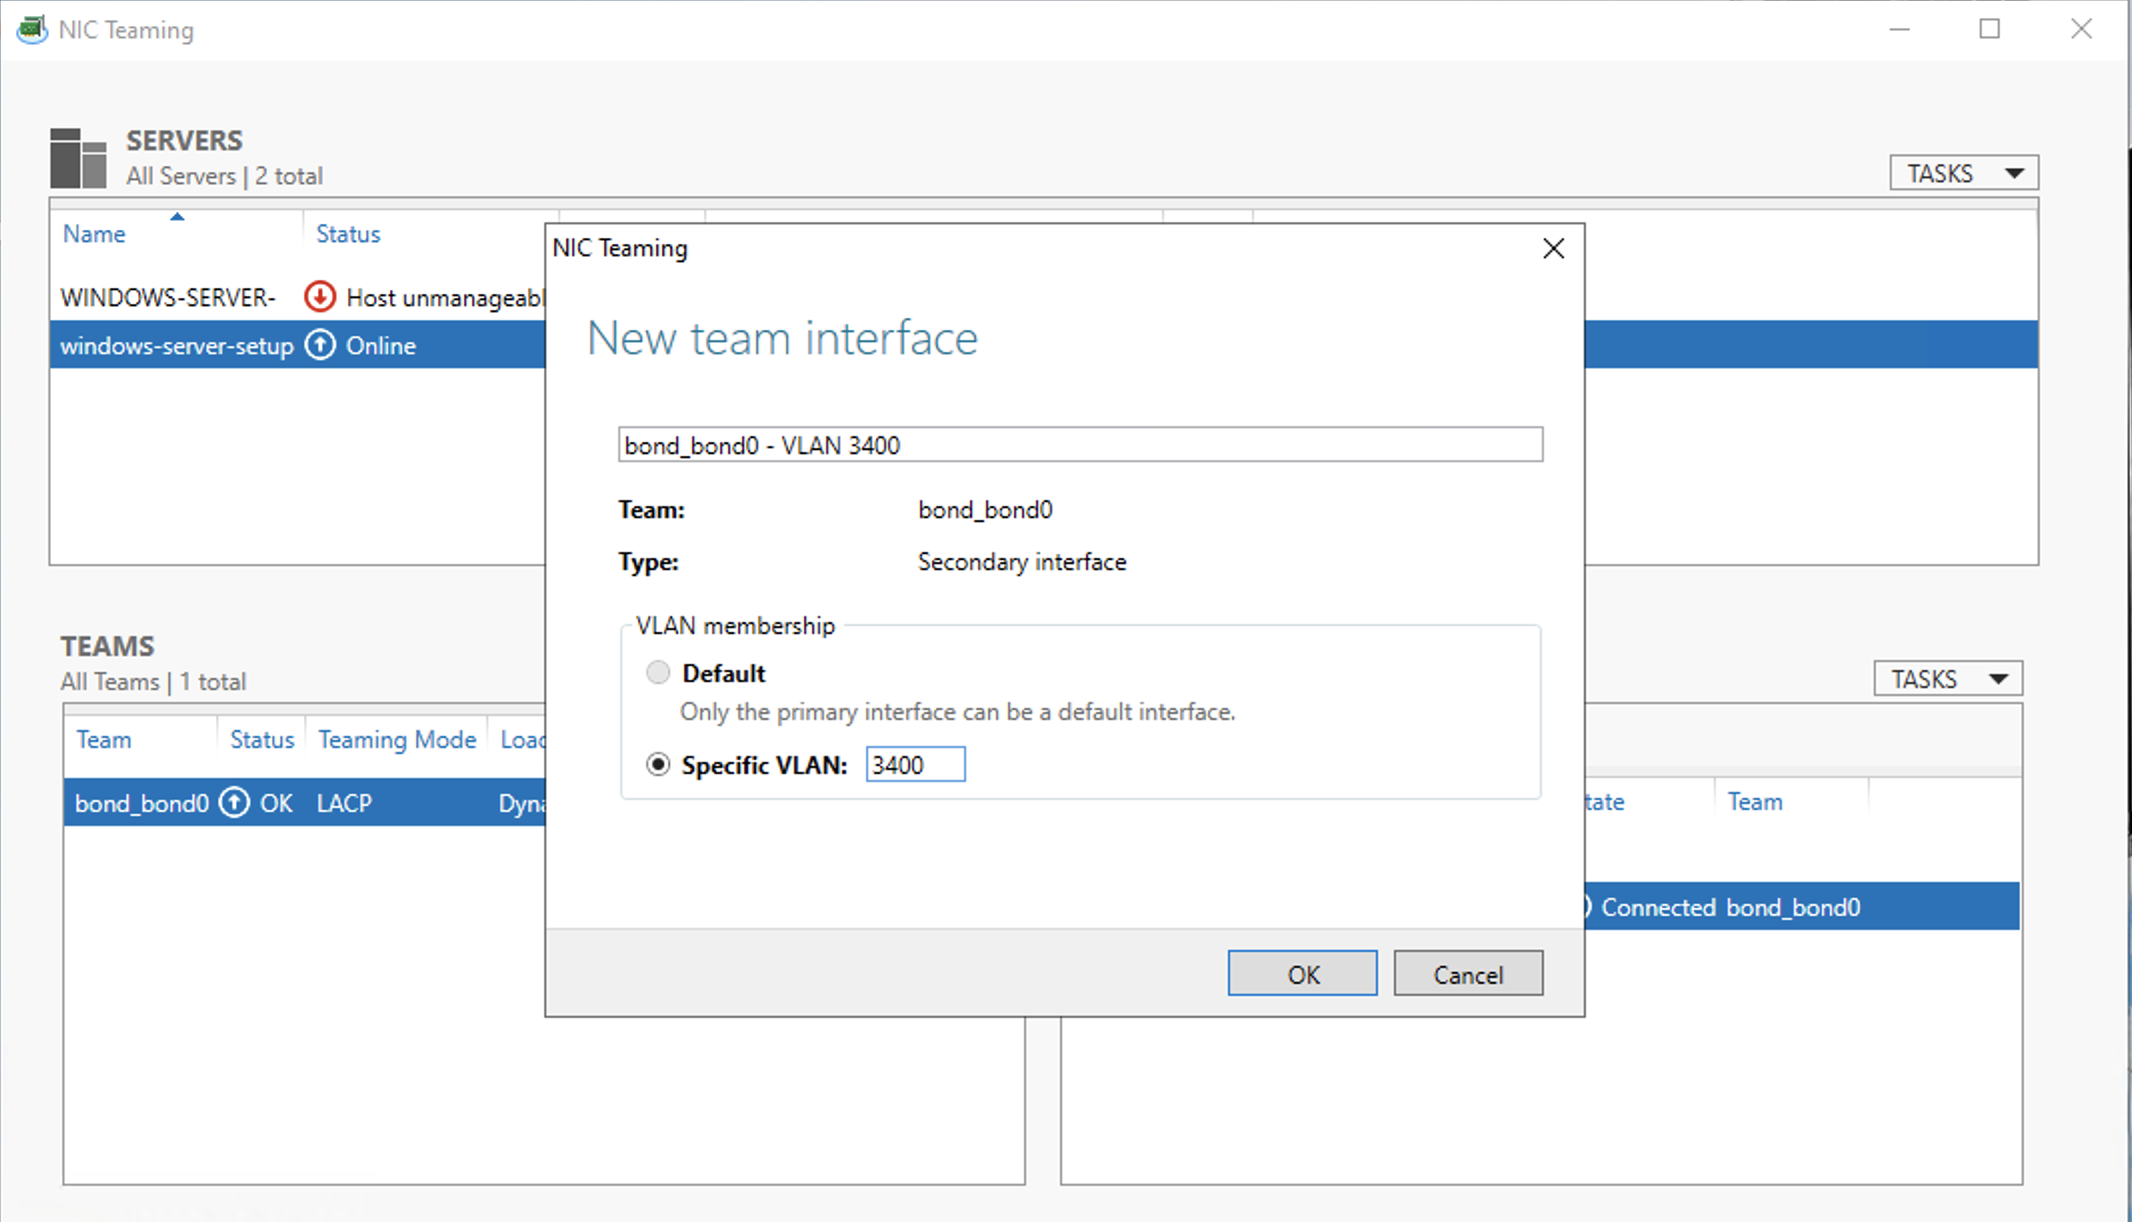Confirm the dialog with the OK button
This screenshot has width=2132, height=1222.
click(1302, 973)
